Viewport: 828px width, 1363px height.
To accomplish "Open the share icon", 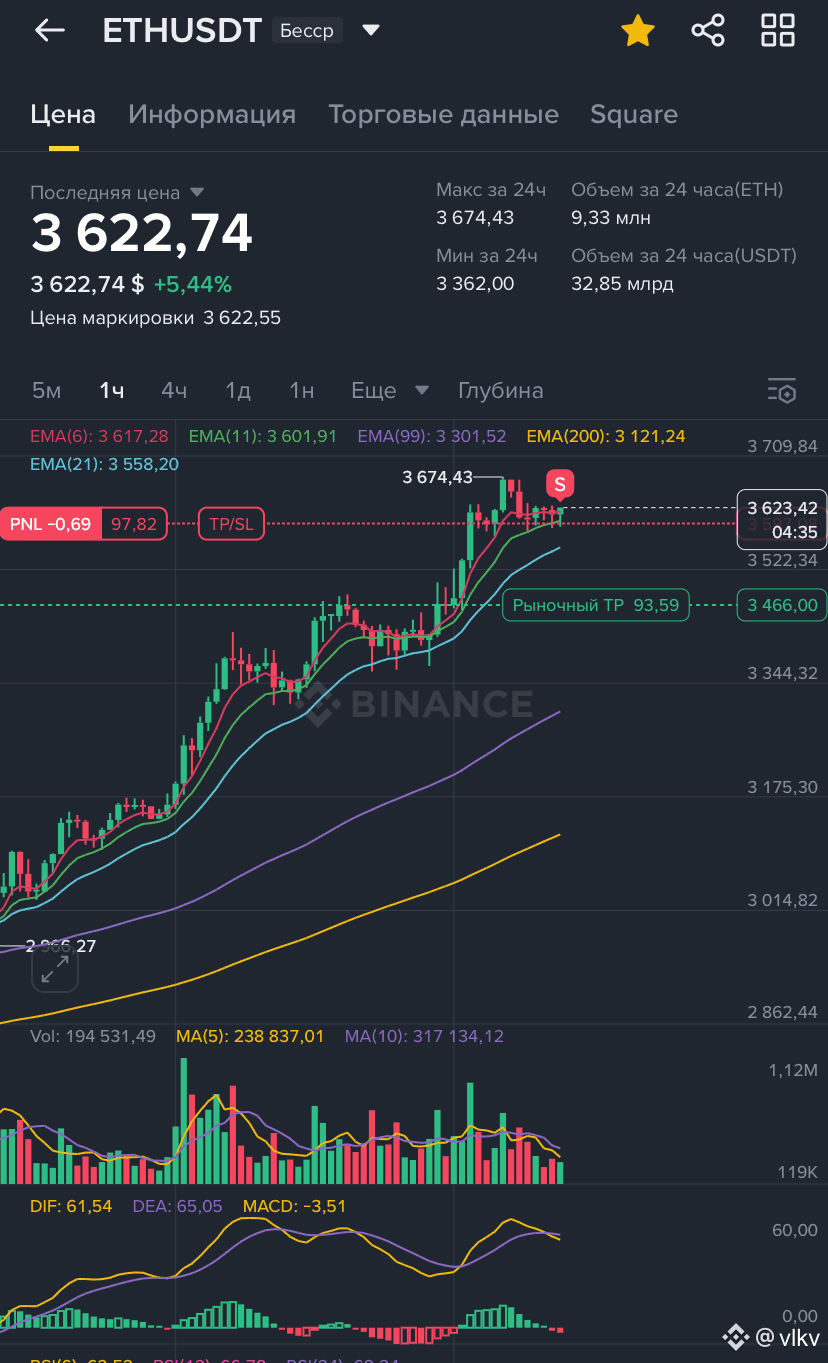I will (x=708, y=31).
